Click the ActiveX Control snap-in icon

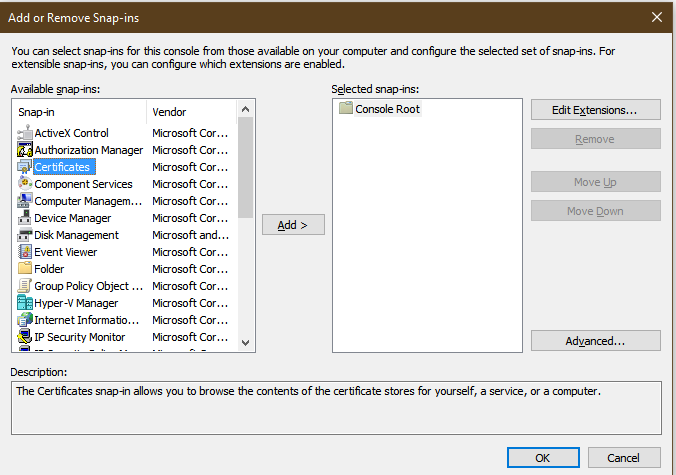coord(25,133)
